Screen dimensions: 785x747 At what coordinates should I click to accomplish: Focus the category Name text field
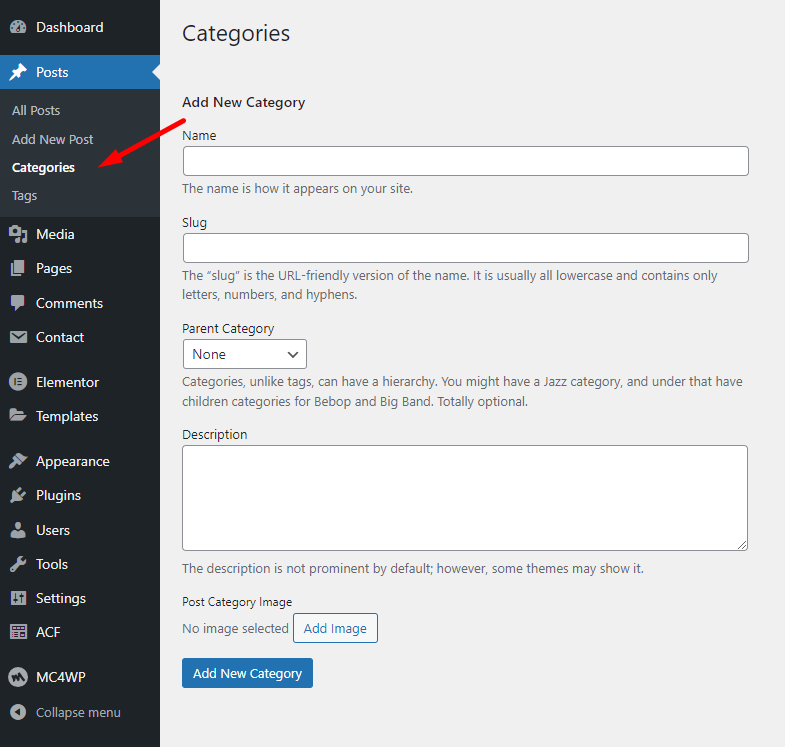point(465,161)
